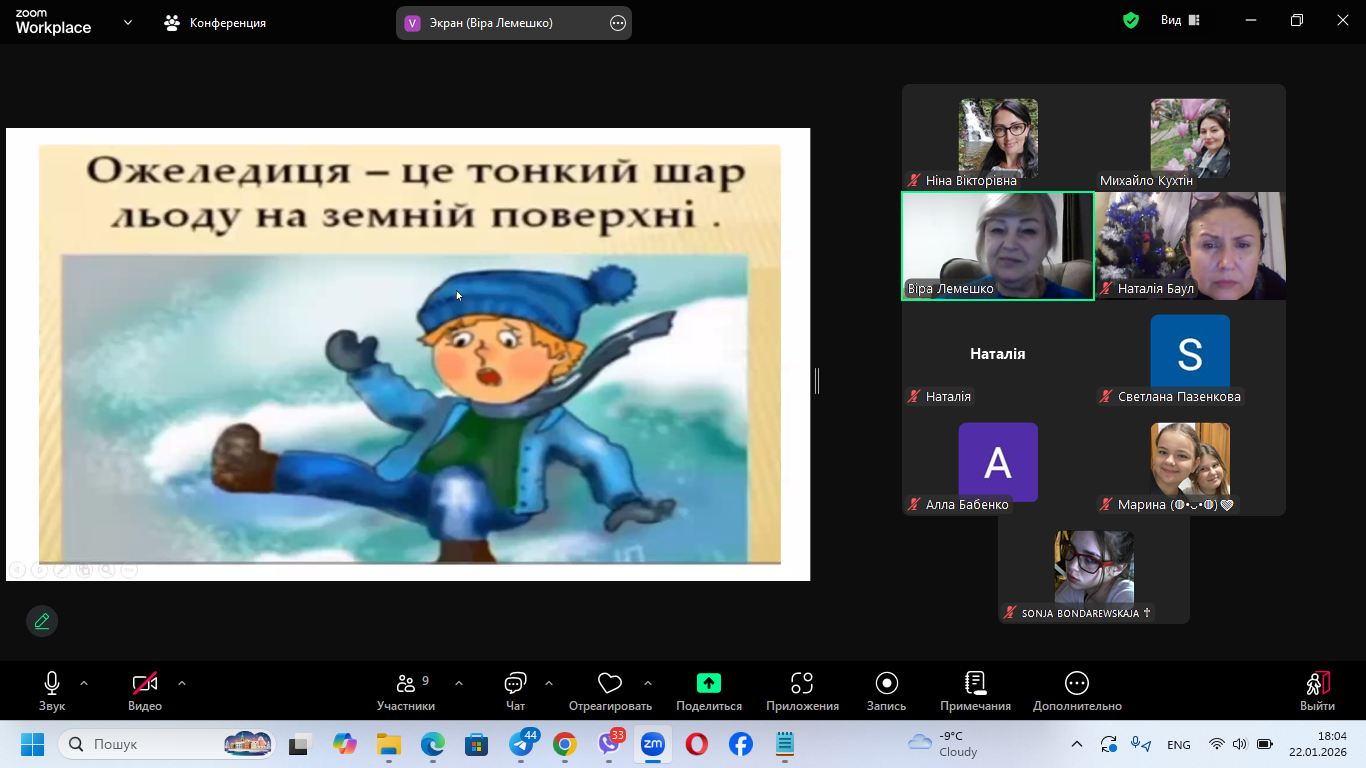Open screen share options ellipsis button
Image resolution: width=1366 pixels, height=768 pixels.
coord(618,23)
